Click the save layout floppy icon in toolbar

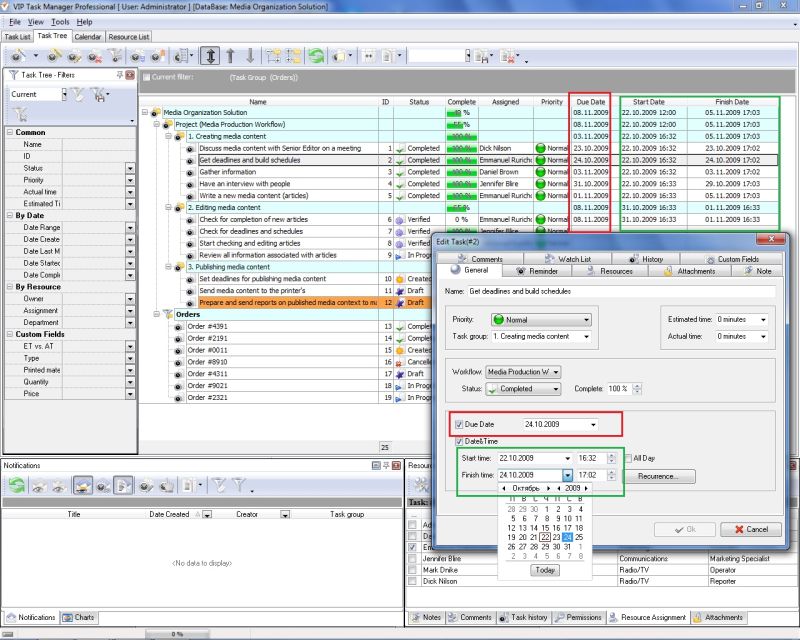pos(482,56)
